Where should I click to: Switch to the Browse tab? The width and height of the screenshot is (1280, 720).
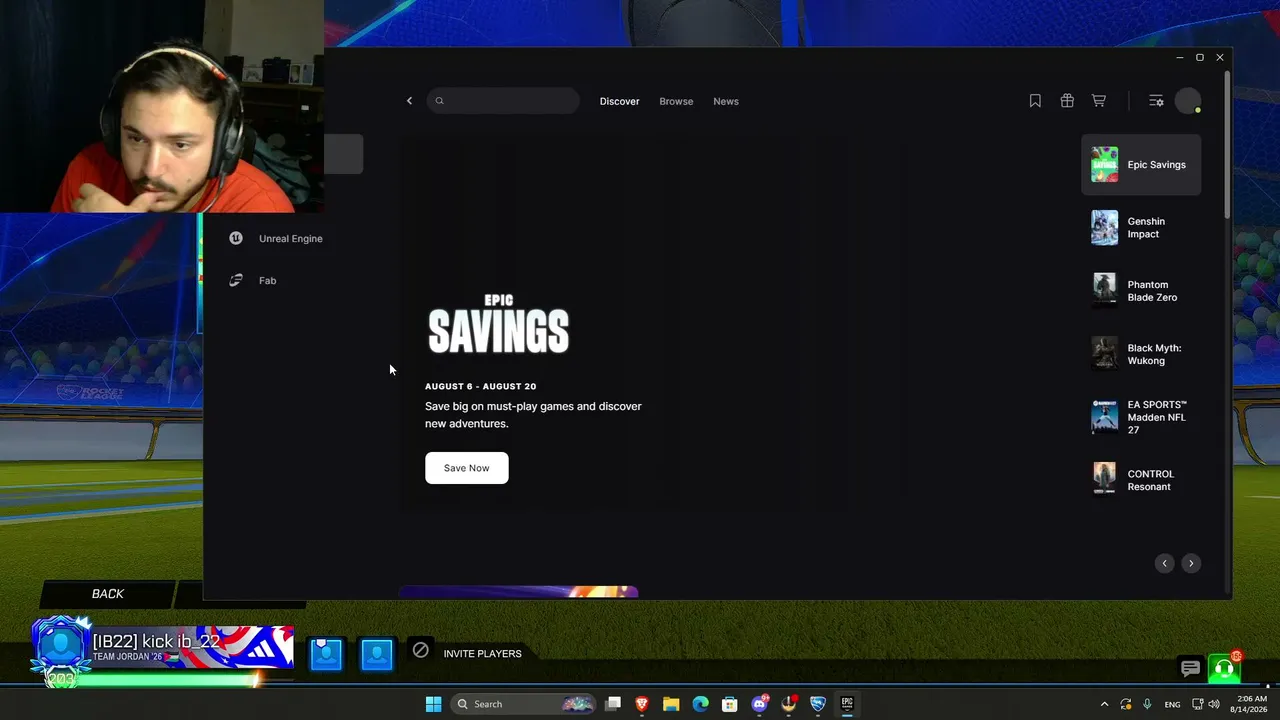coord(676,101)
